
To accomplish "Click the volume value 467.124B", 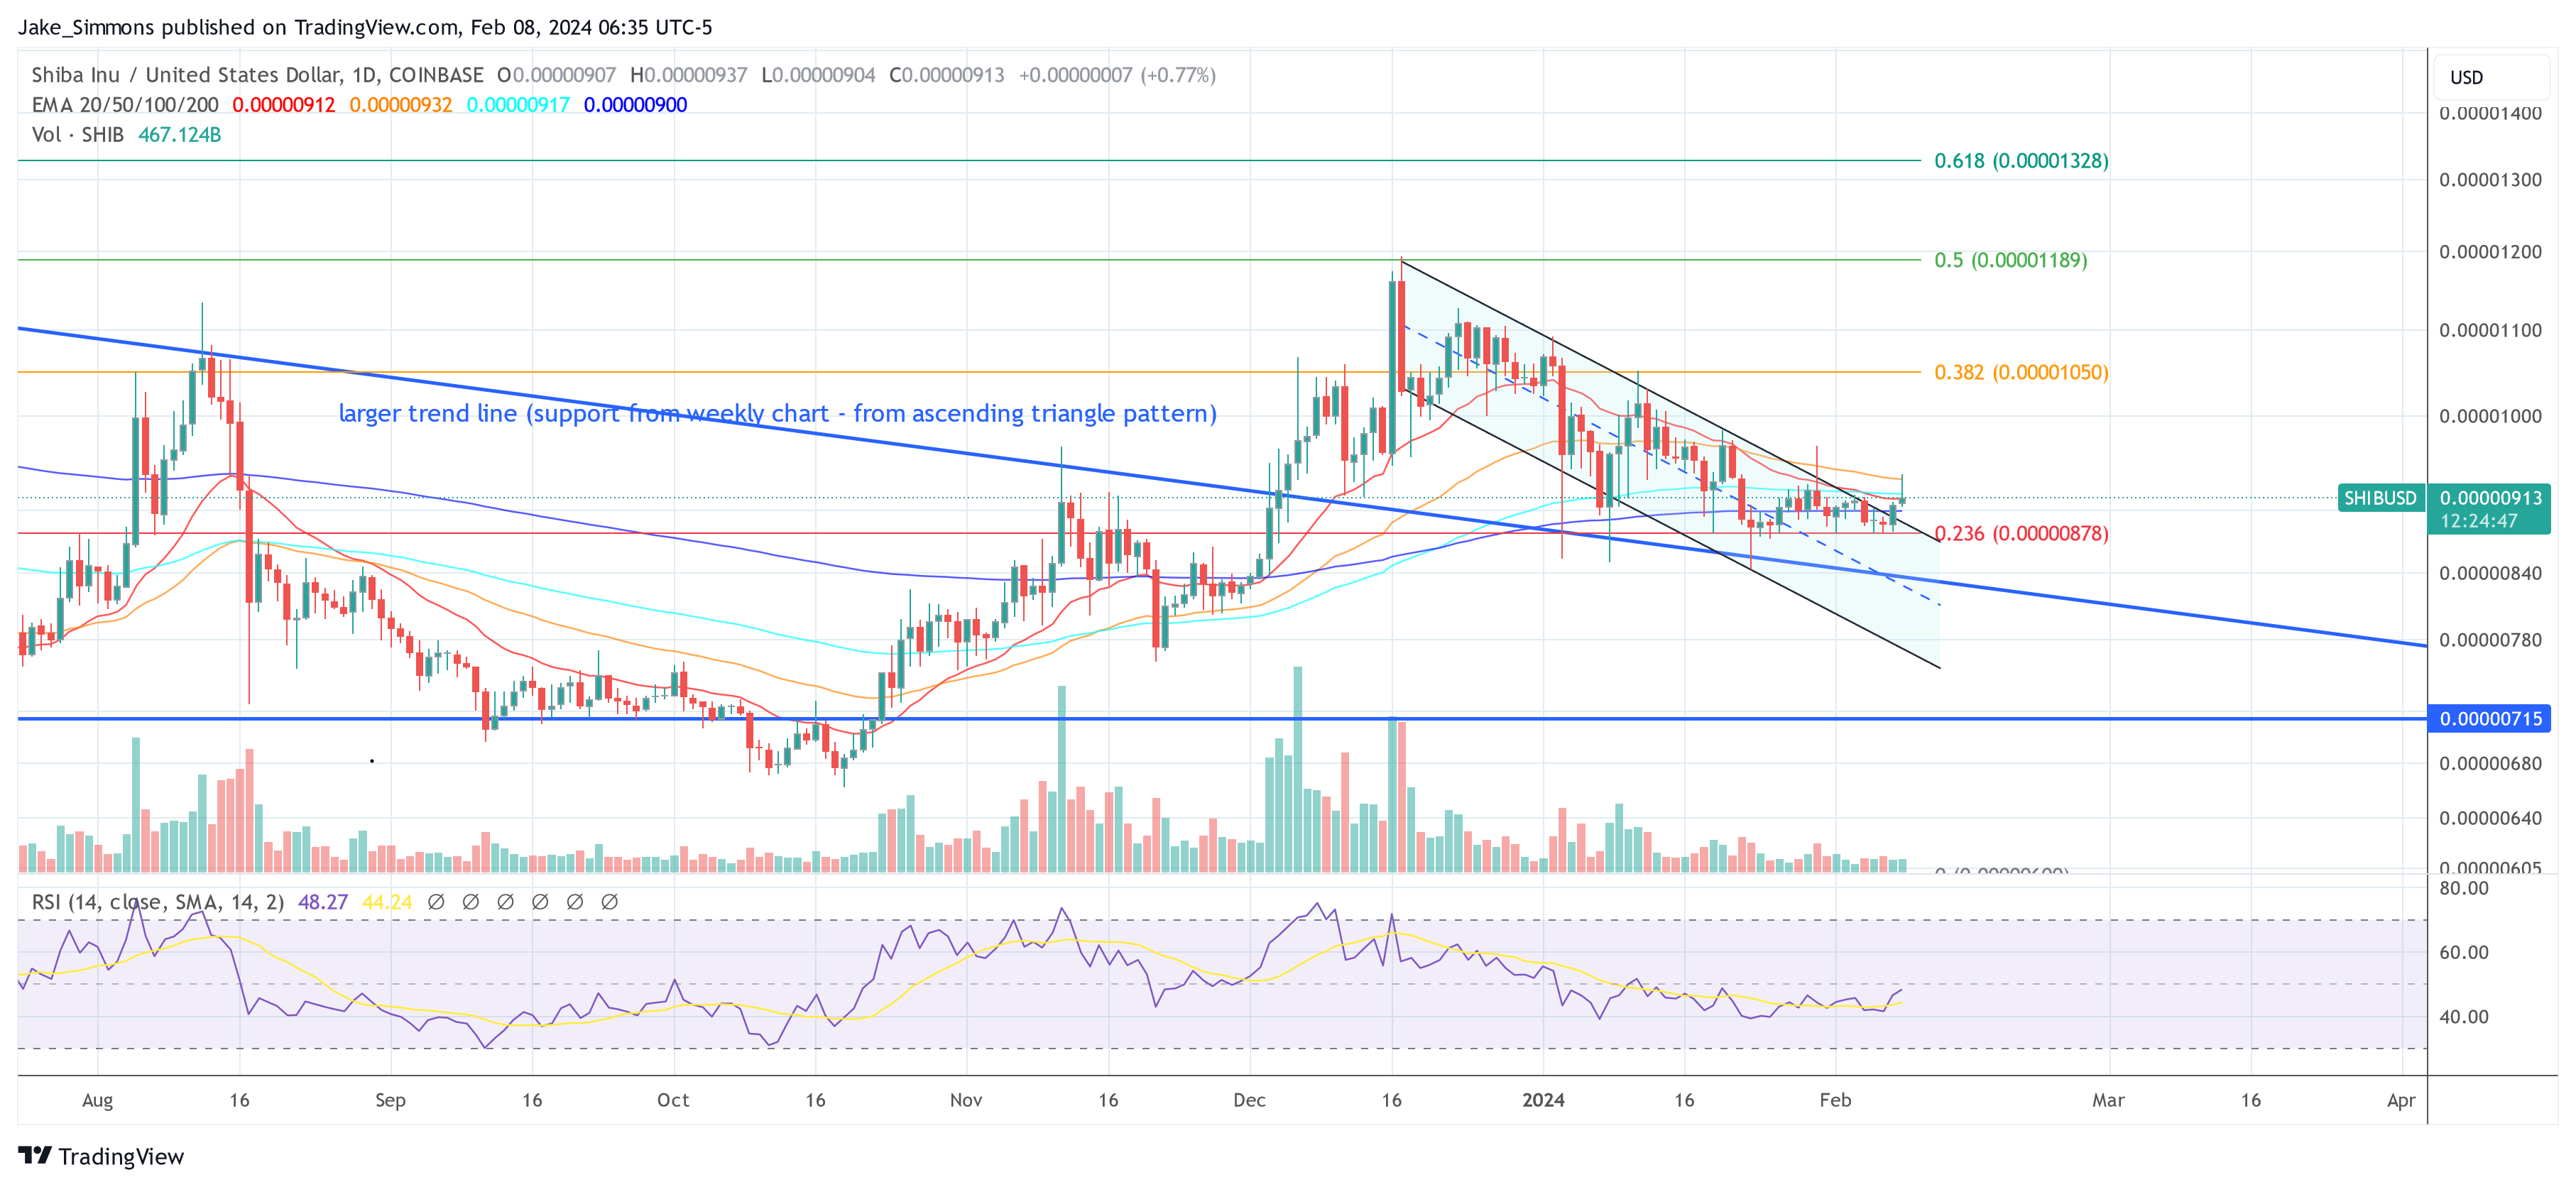I will [180, 134].
